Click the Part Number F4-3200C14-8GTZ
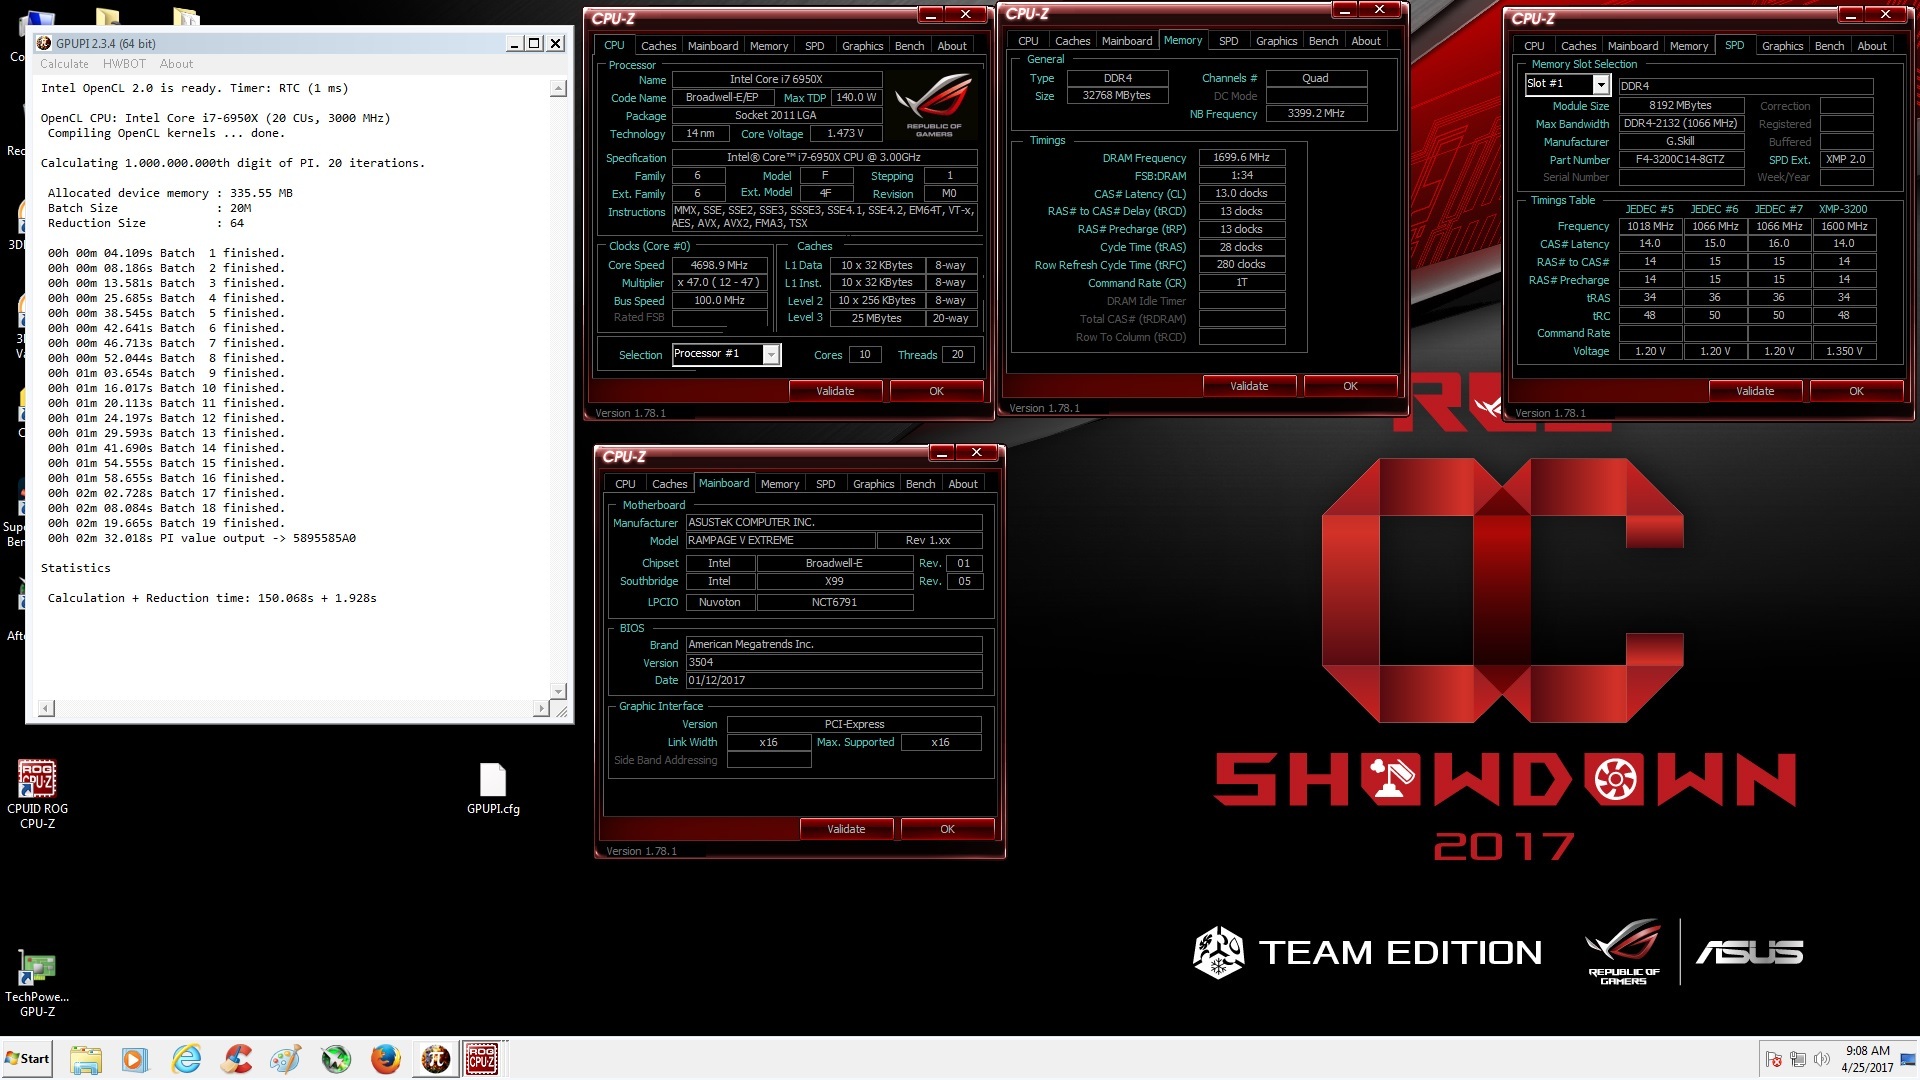This screenshot has height=1080, width=1920. 1680,159
